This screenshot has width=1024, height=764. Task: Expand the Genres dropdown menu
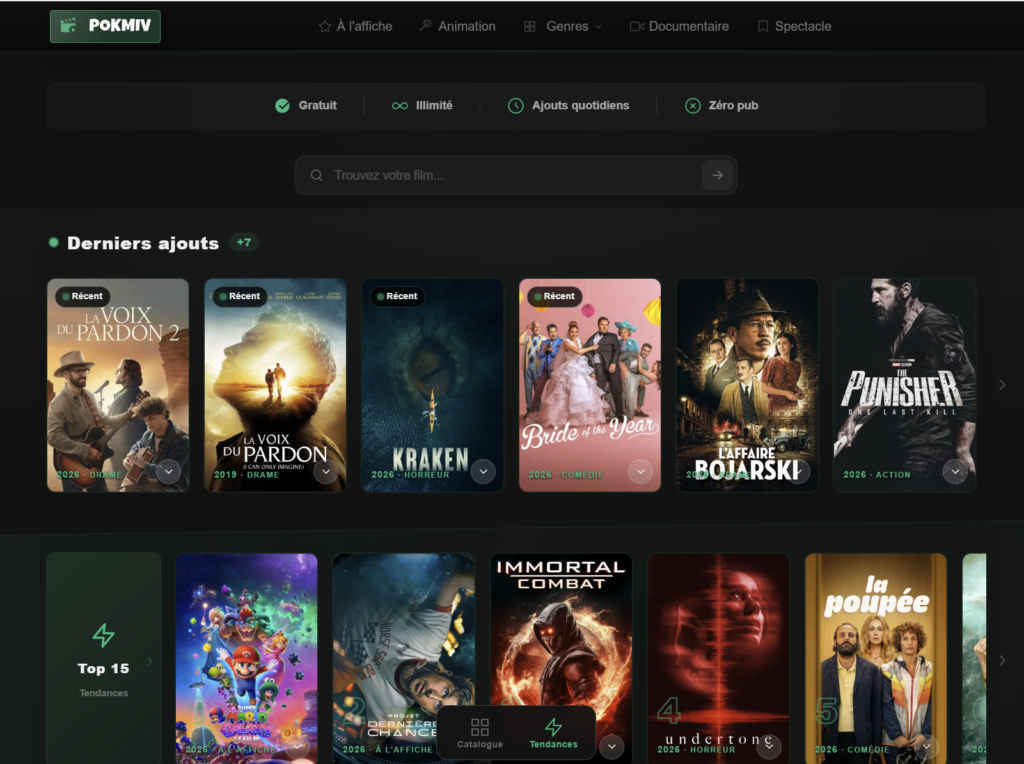point(563,26)
